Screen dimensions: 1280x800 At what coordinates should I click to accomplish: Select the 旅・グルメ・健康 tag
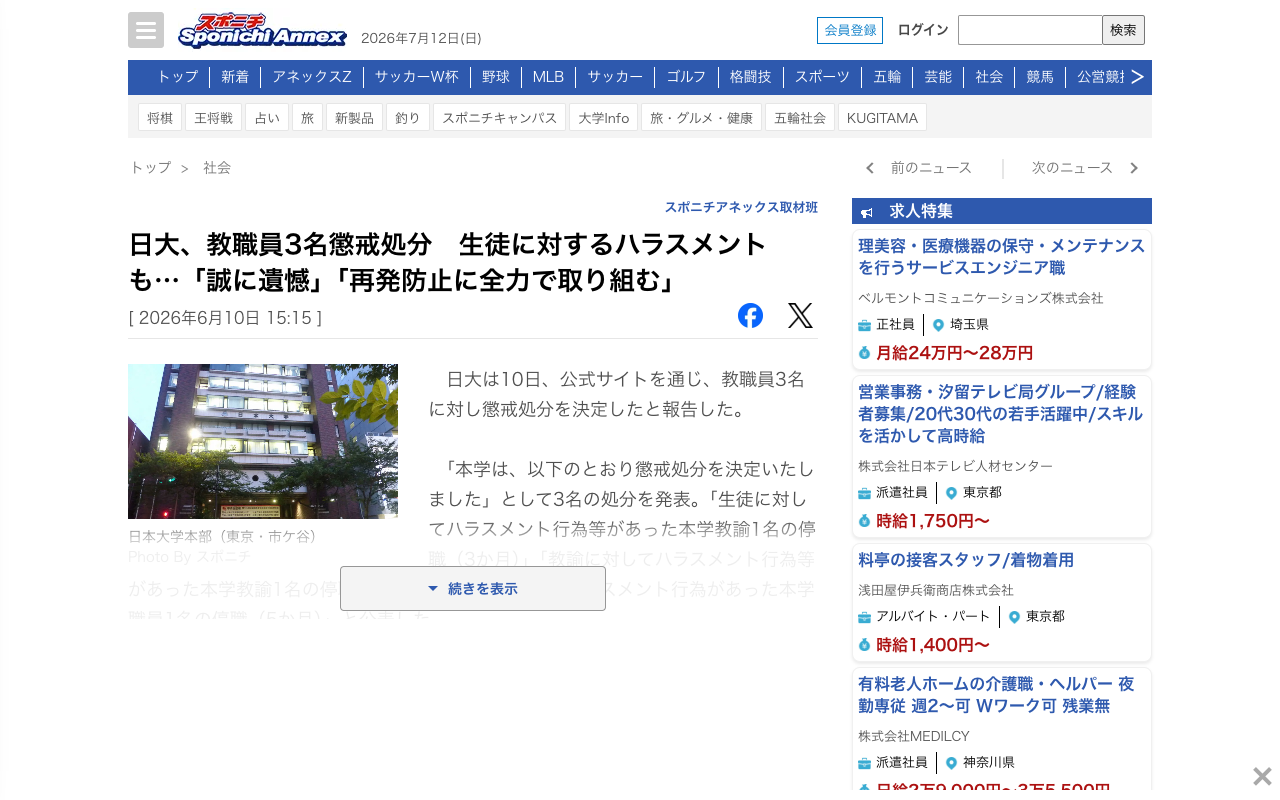click(x=702, y=117)
